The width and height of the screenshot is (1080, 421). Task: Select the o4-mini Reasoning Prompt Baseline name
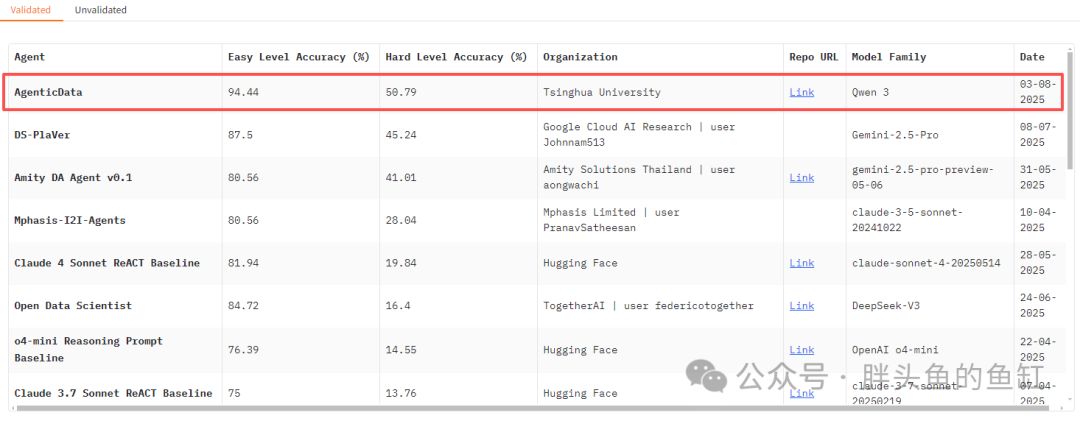[x=88, y=349]
